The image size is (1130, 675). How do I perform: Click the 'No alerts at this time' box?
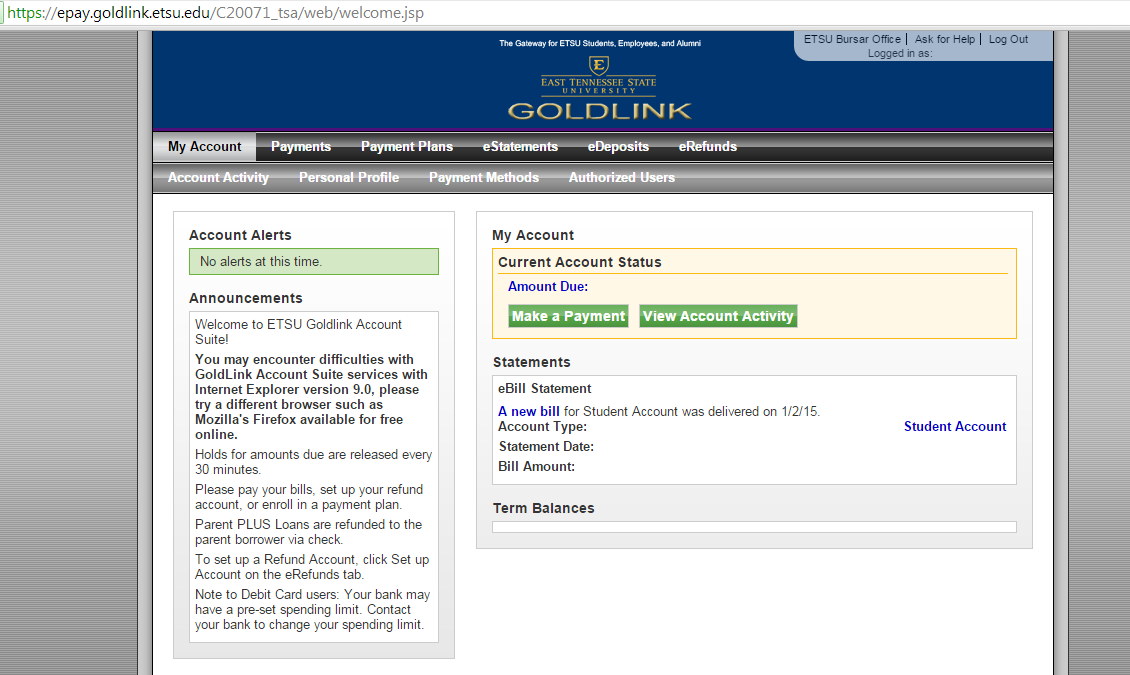314,261
